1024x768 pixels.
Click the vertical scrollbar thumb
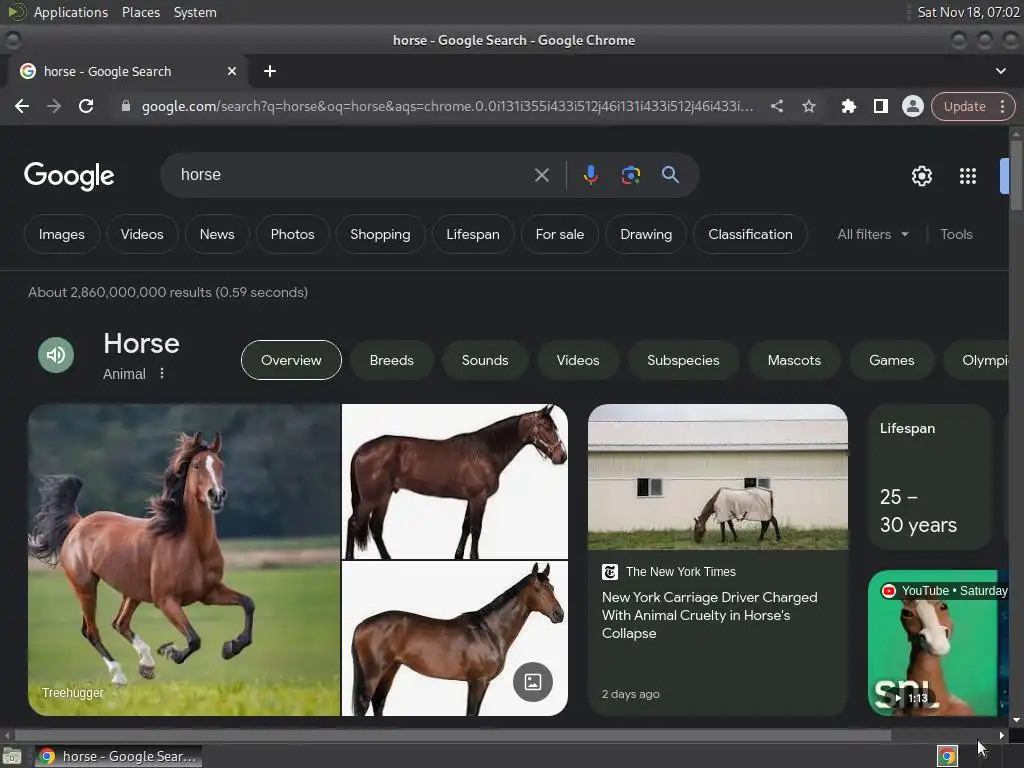[x=1016, y=175]
